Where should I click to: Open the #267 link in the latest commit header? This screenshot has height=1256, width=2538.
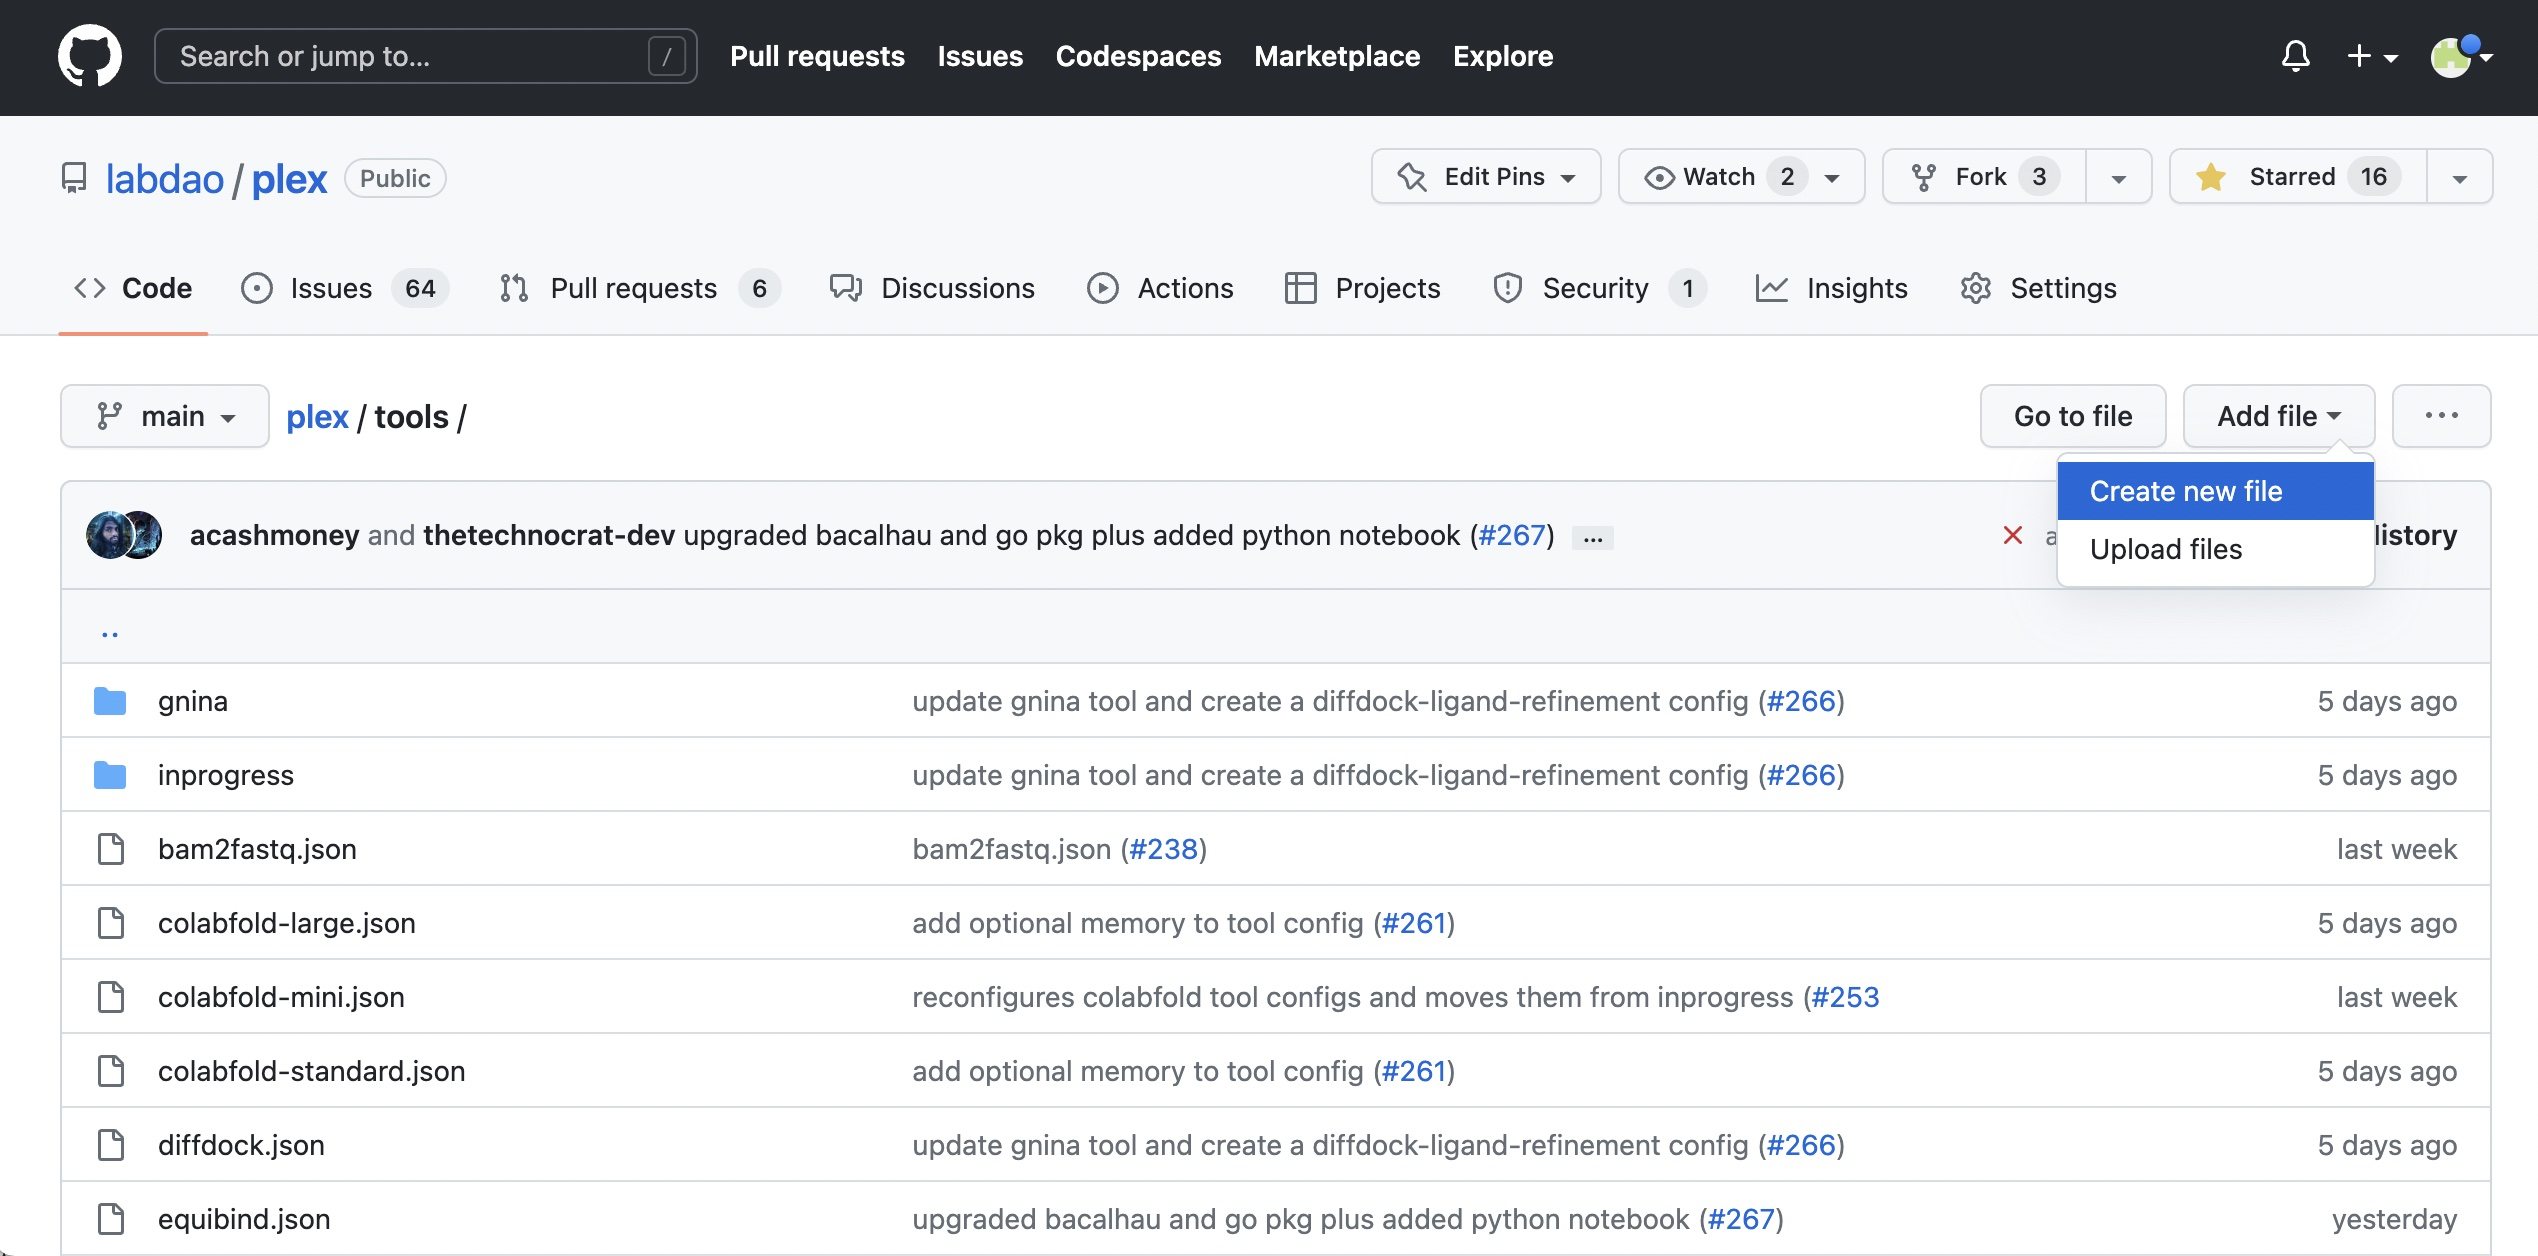click(x=1512, y=535)
